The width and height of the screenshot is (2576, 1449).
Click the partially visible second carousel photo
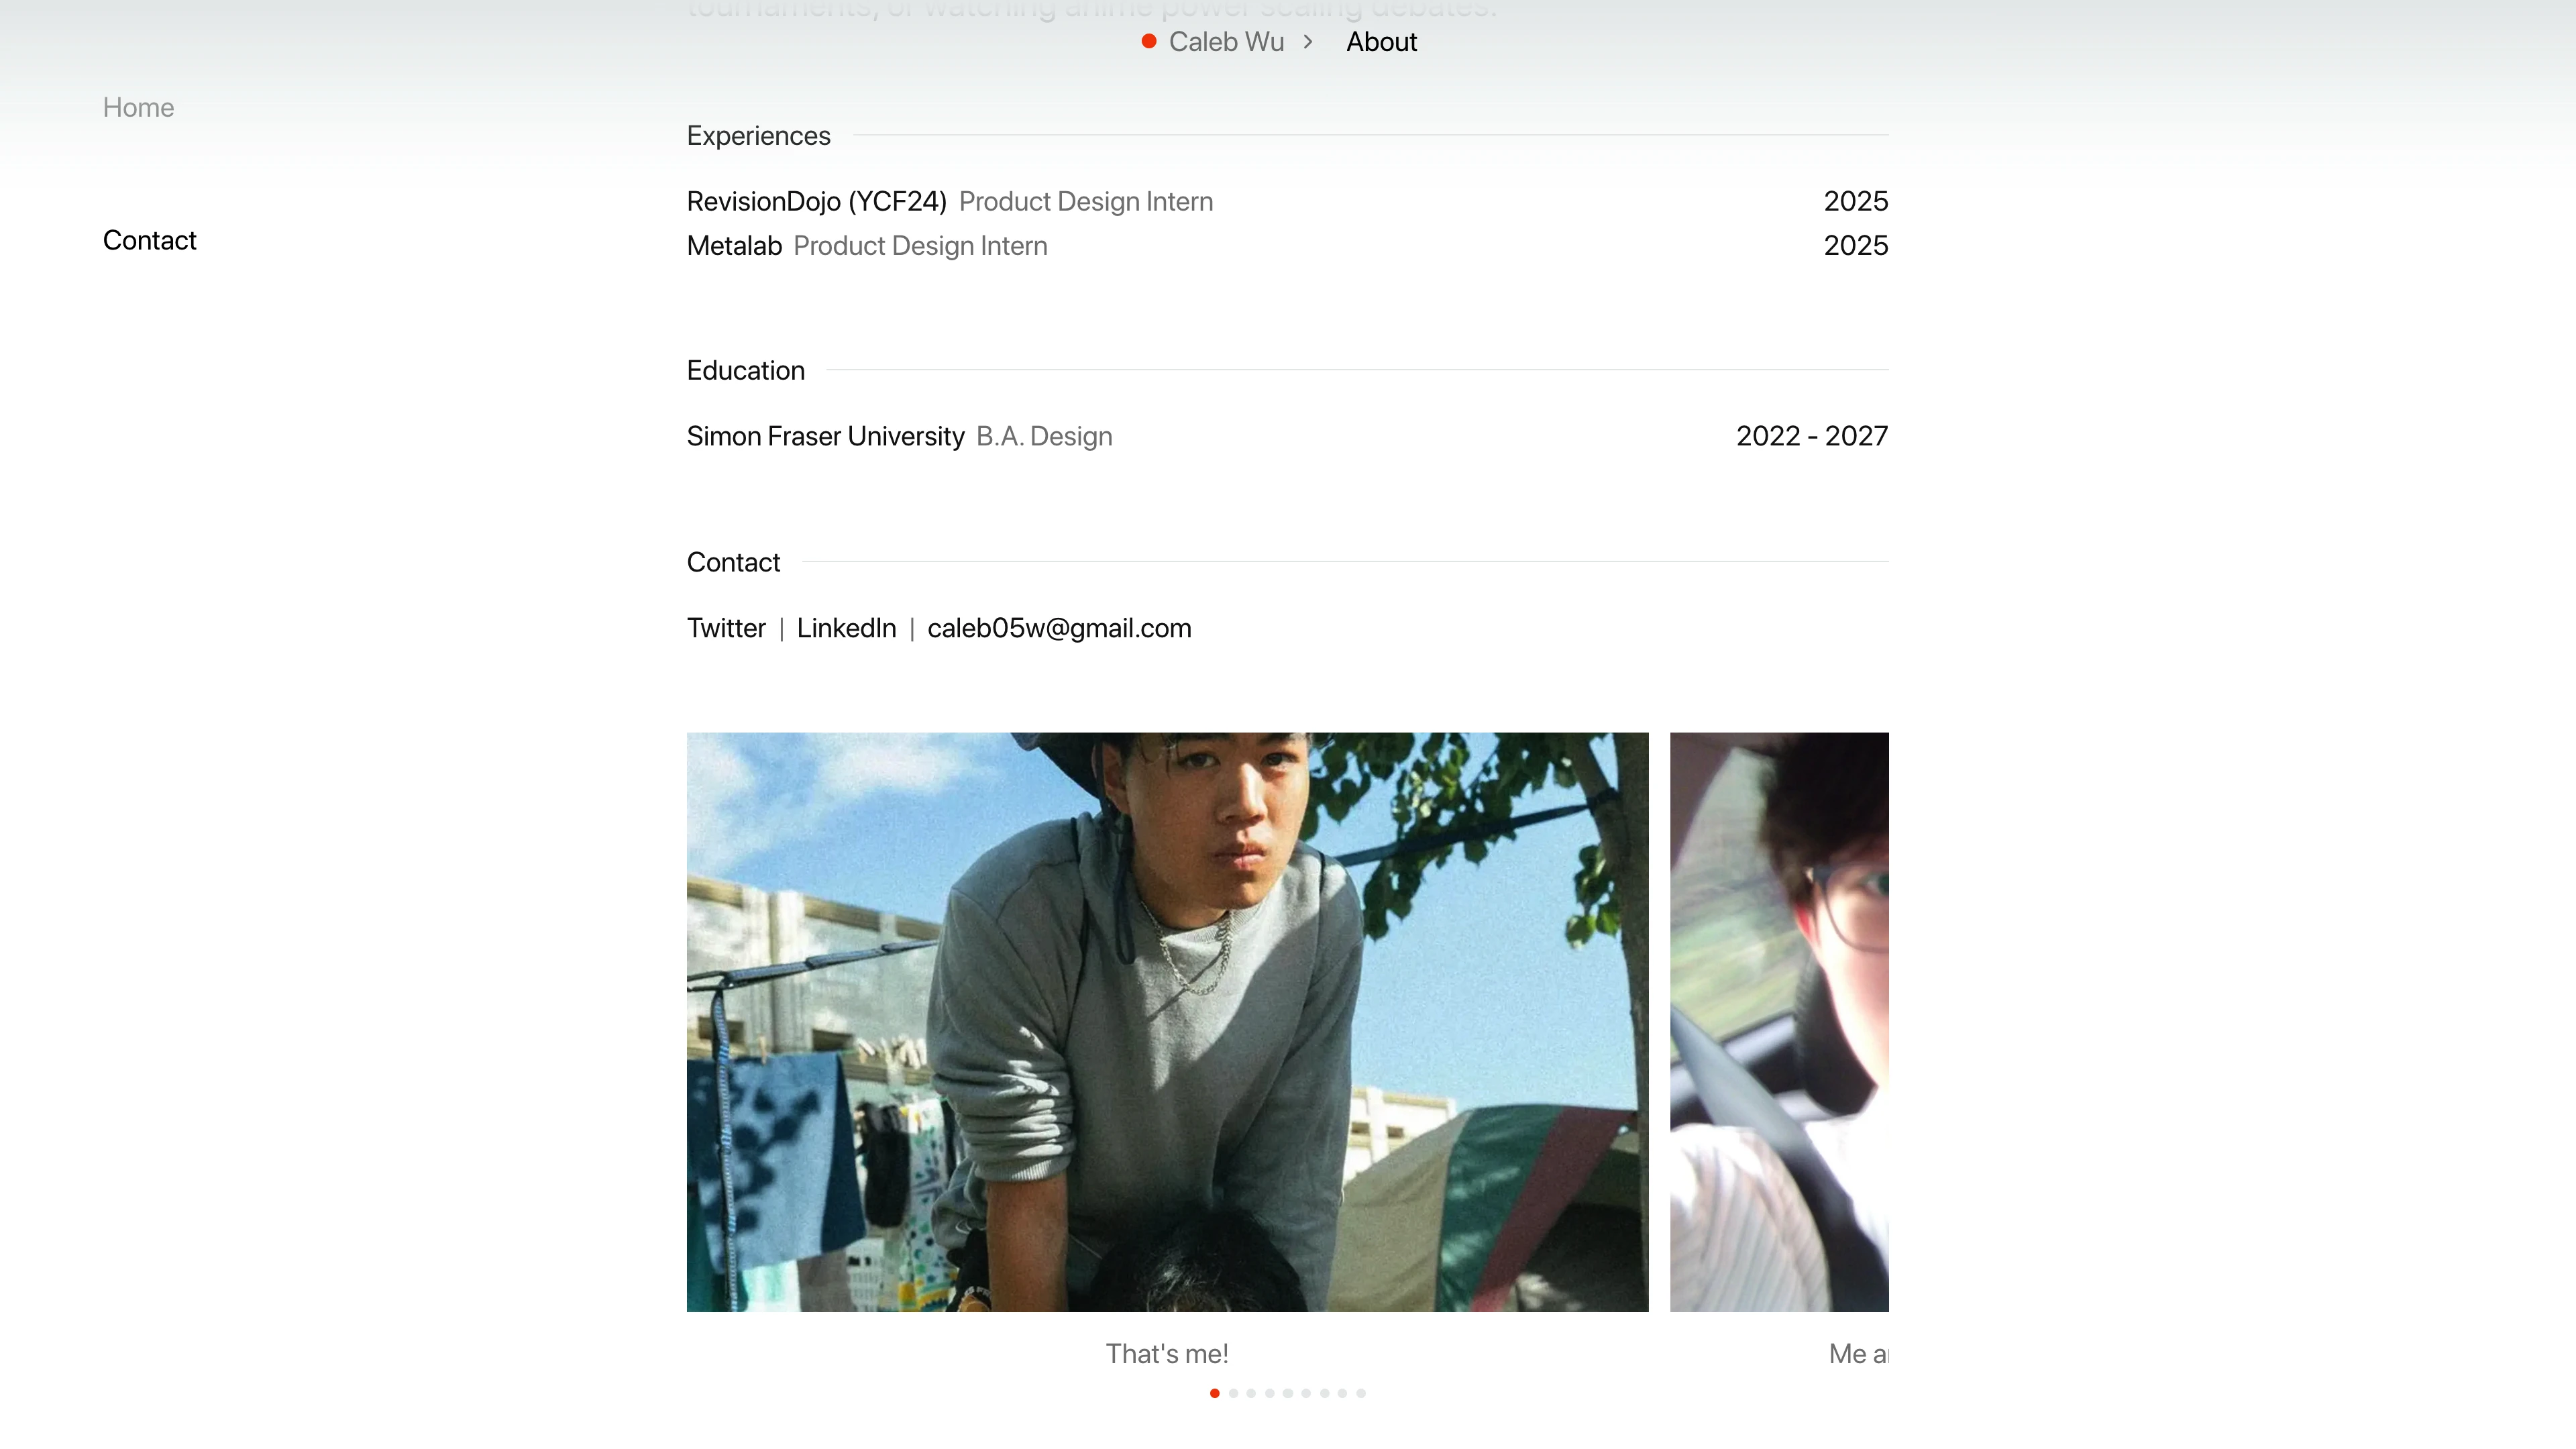[1779, 1021]
